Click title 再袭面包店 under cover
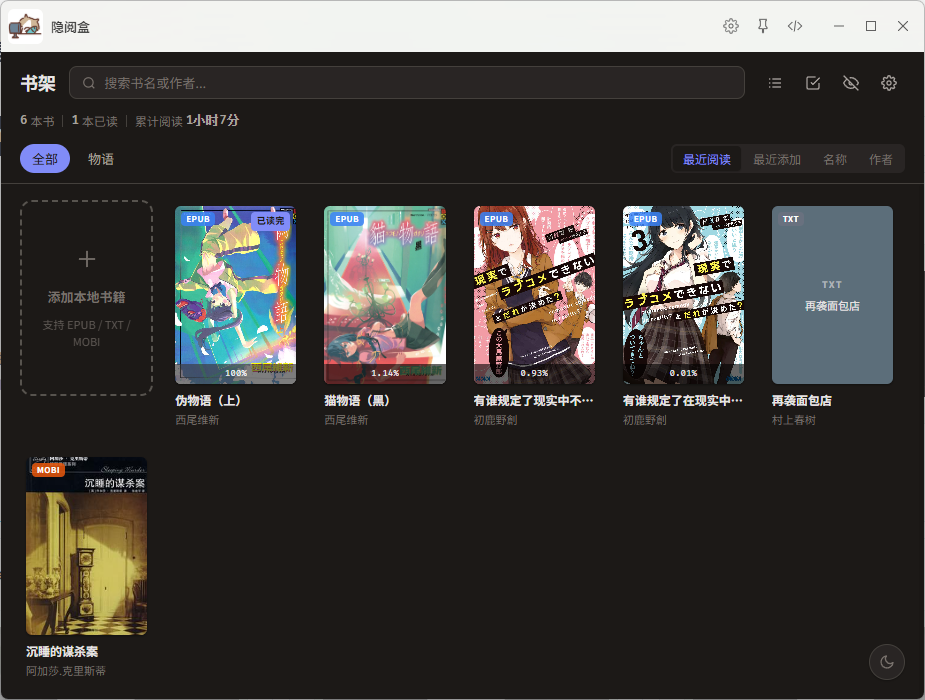Viewport: 925px width, 700px height. 802,400
